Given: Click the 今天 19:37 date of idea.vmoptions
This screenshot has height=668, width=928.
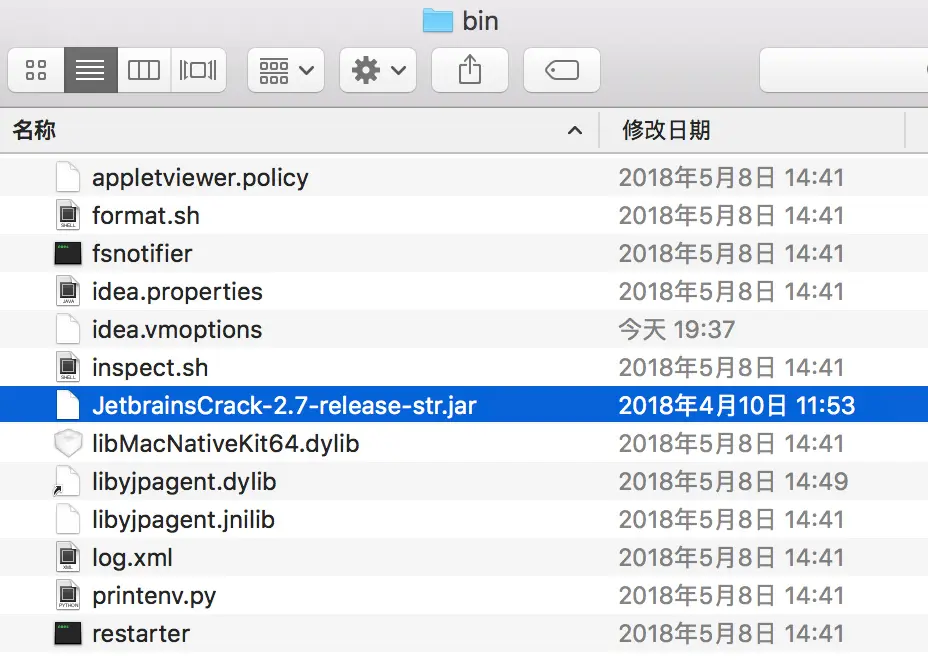Looking at the screenshot, I should pyautogui.click(x=676, y=330).
